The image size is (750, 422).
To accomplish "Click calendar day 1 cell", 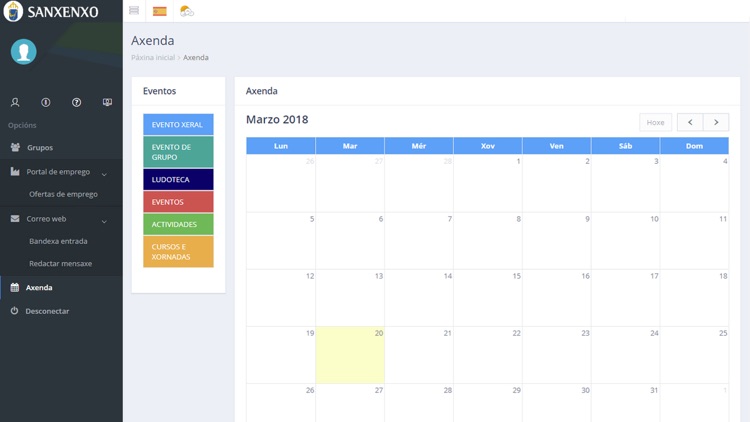I will [x=488, y=183].
